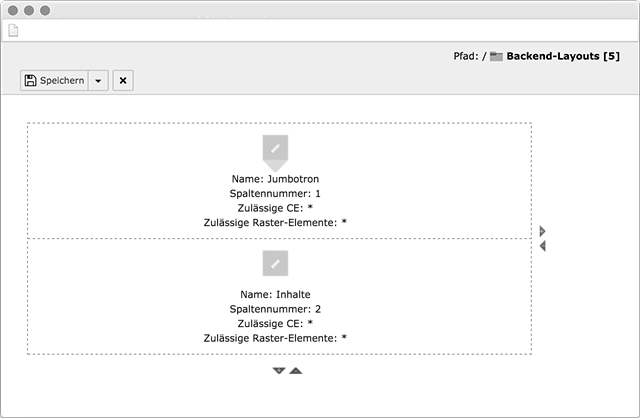Select the Name: Inhalte text
The width and height of the screenshot is (640, 418).
[x=275, y=294]
